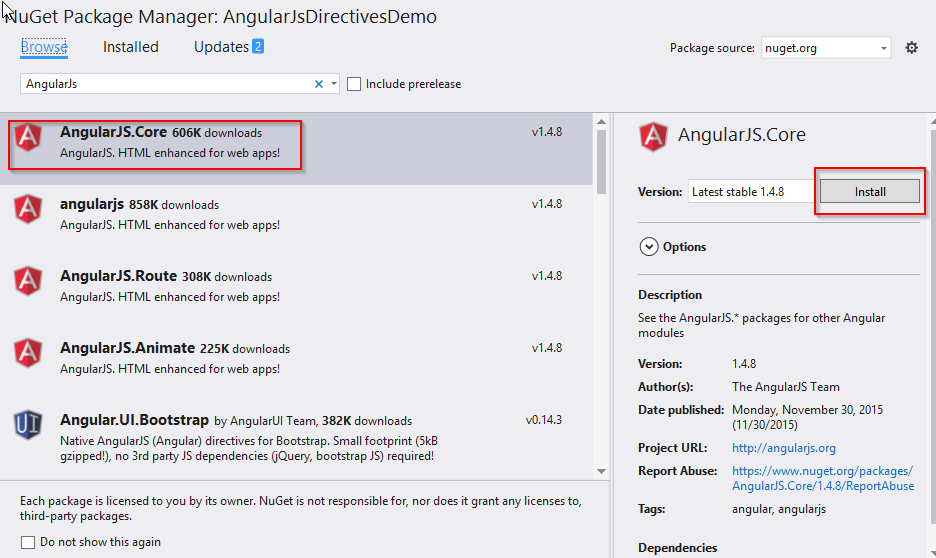Click the Dependencies heading

click(678, 548)
